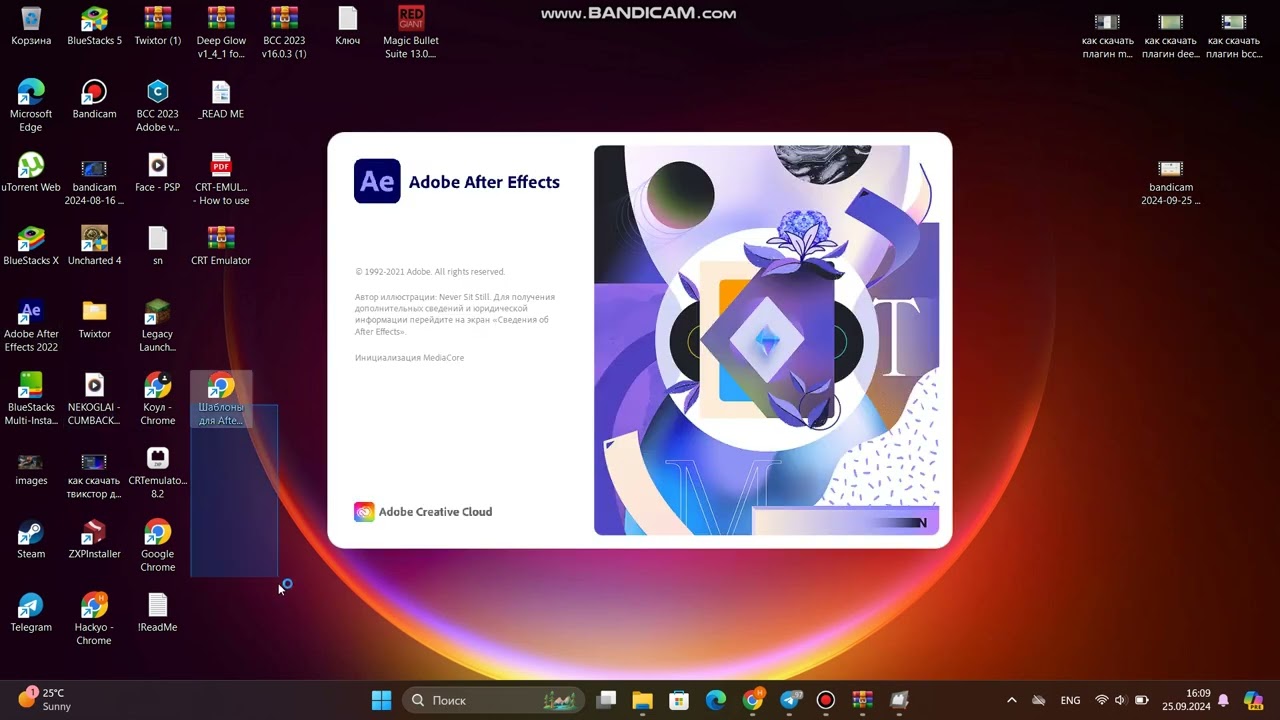Open the notification bell

(1223, 700)
